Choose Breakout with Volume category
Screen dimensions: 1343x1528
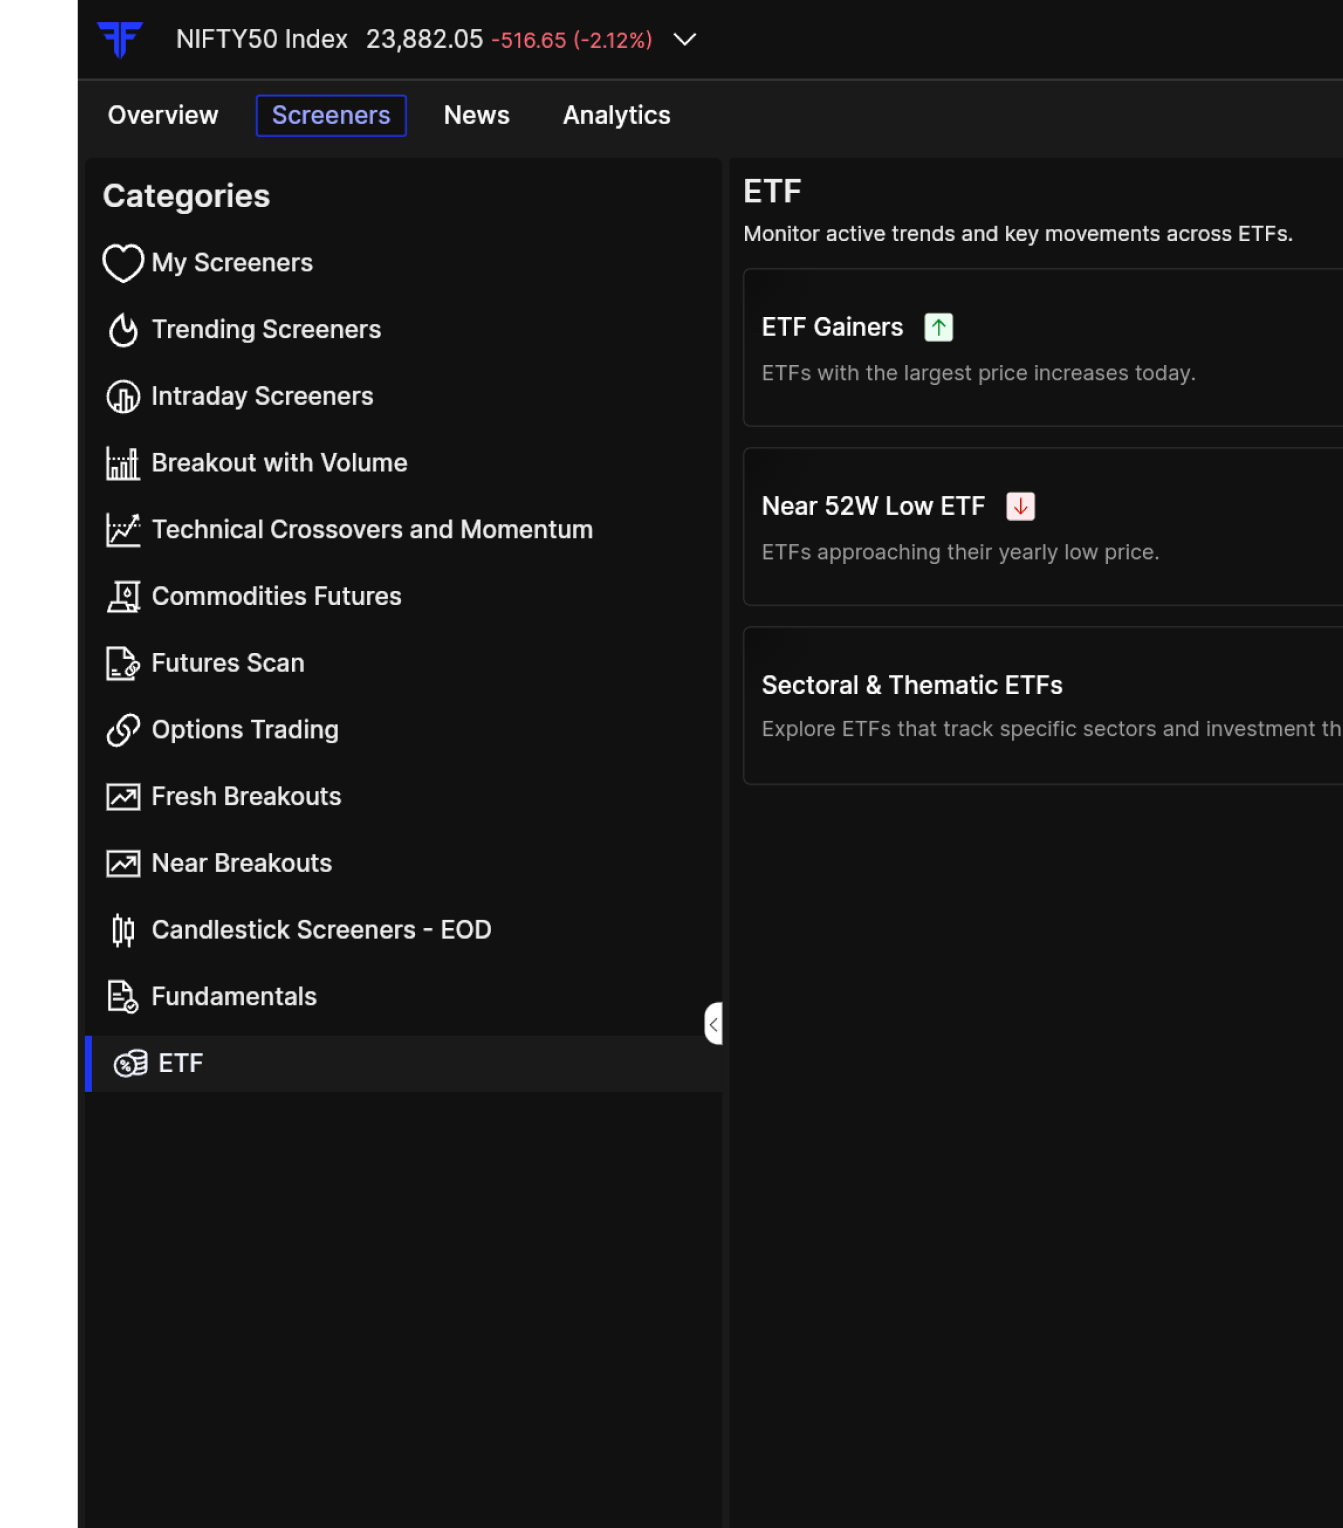pos(279,463)
